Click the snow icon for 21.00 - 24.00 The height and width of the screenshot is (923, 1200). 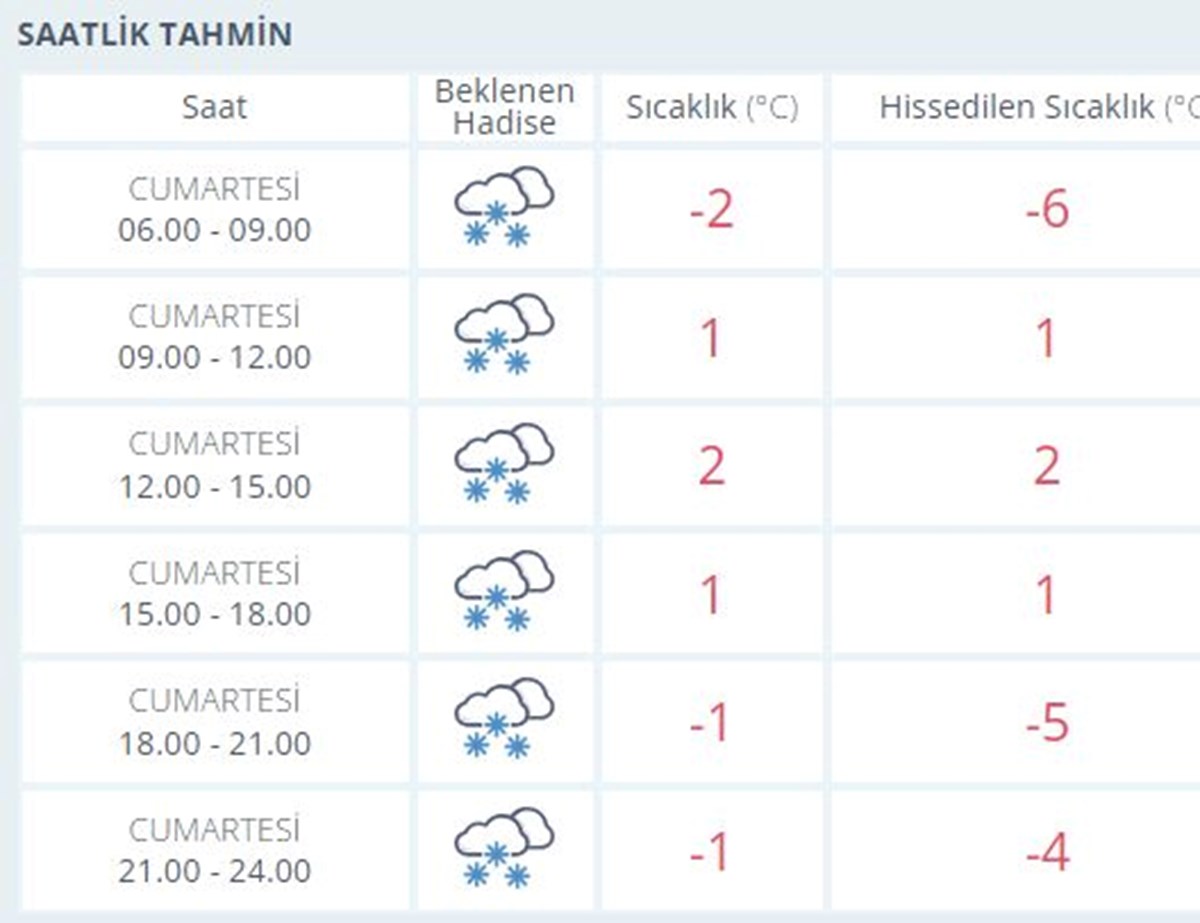tap(504, 850)
